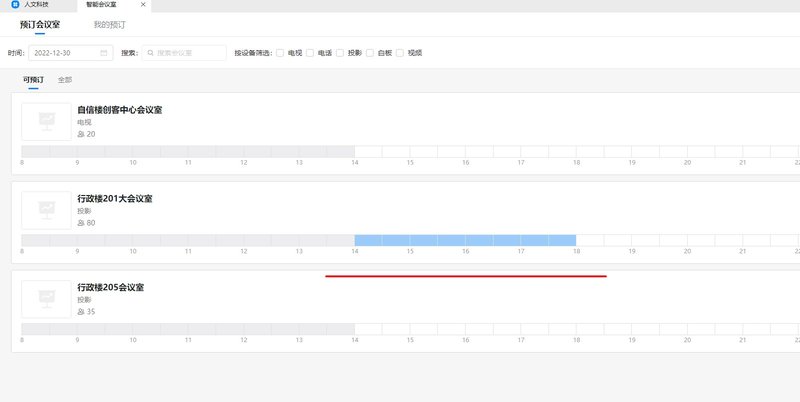This screenshot has height=402, width=800.
Task: Toggle the 投影 equipment filter checkbox
Action: (x=340, y=52)
